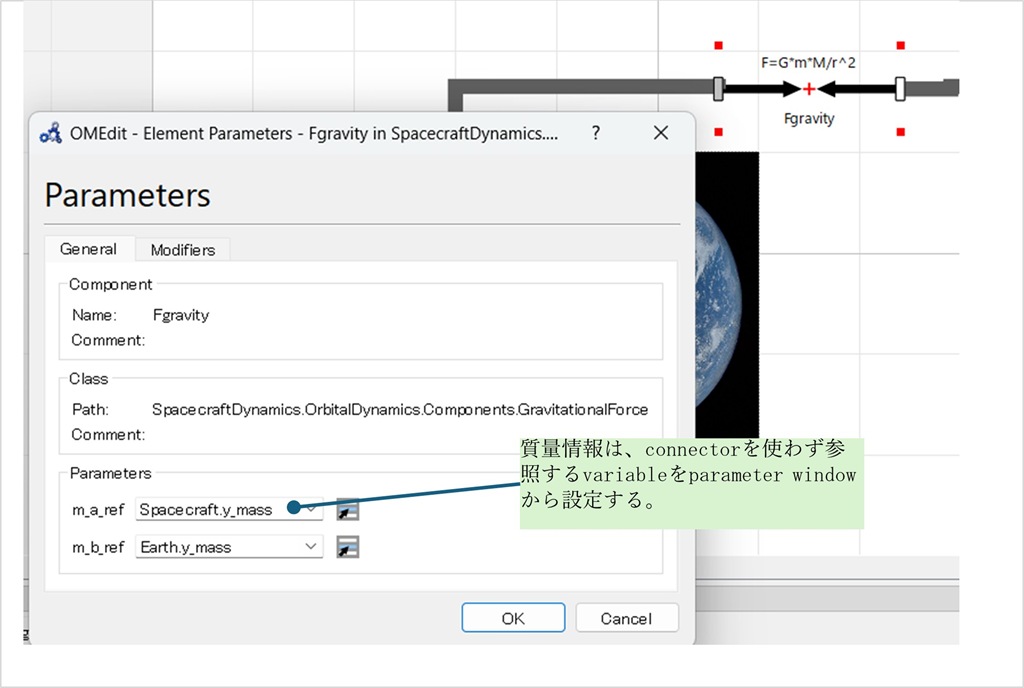This screenshot has width=1024, height=688.
Task: Click the edit icon beside m_b_ref
Action: coord(347,547)
